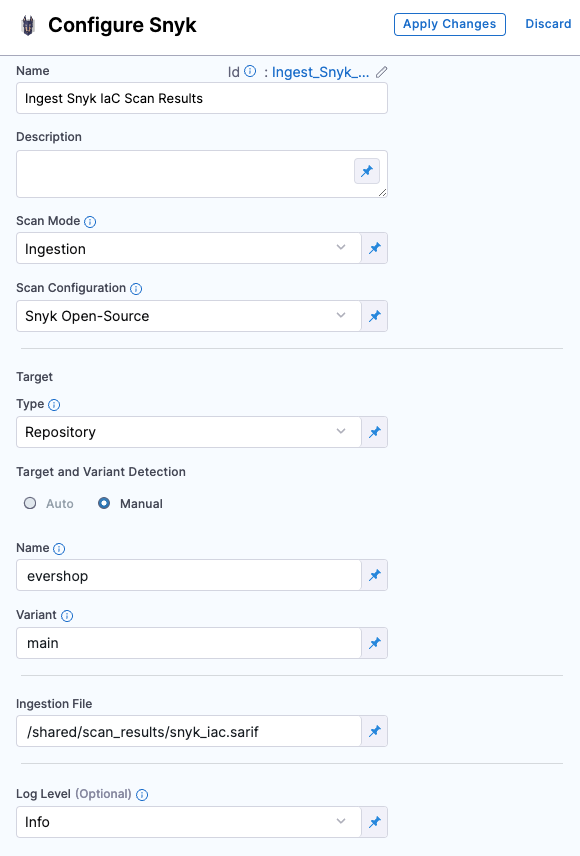This screenshot has width=580, height=856.
Task: Open the Log Level Info dropdown
Action: (189, 822)
